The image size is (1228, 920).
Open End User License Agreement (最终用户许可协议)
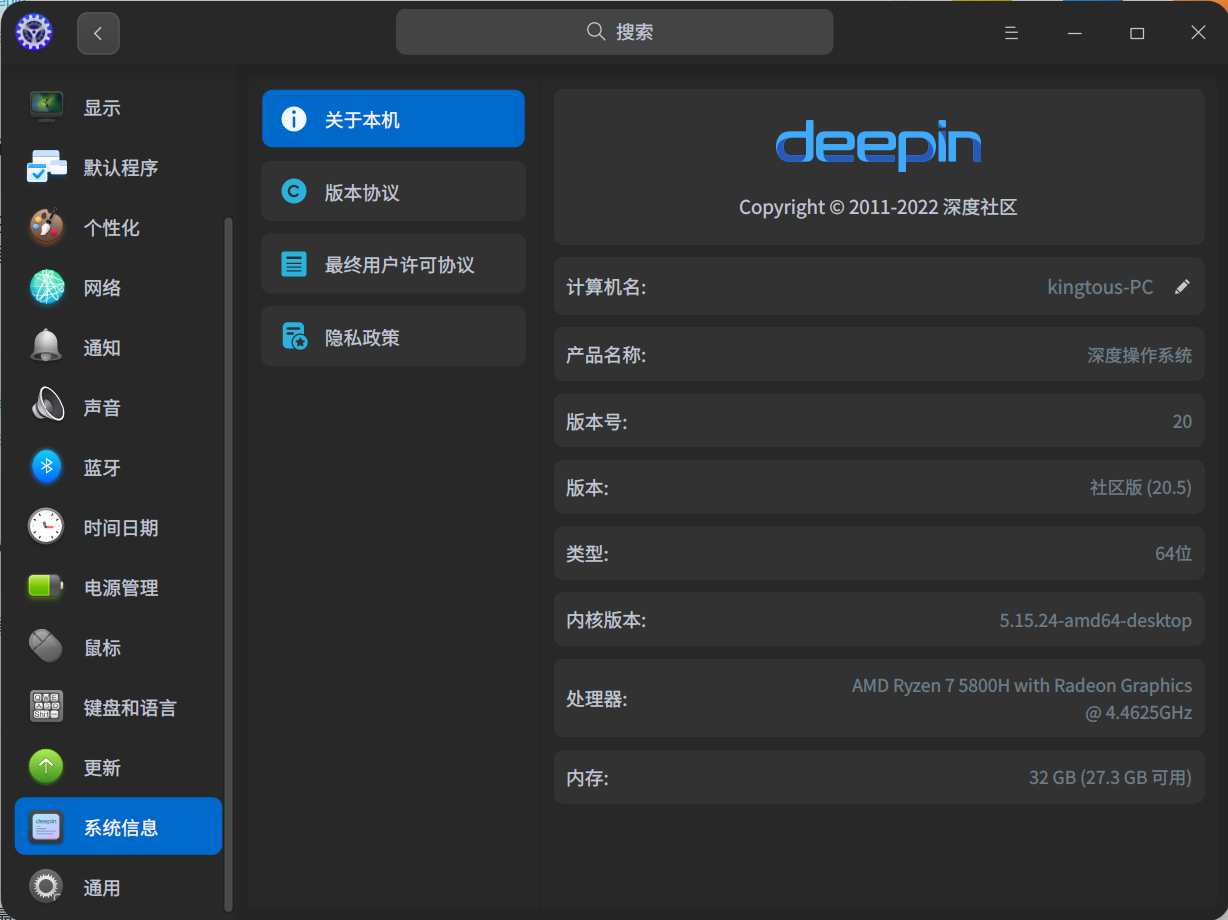pos(393,264)
